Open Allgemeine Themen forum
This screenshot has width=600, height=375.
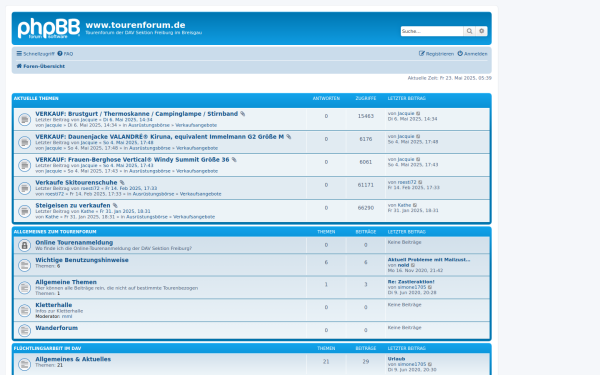[x=66, y=282]
